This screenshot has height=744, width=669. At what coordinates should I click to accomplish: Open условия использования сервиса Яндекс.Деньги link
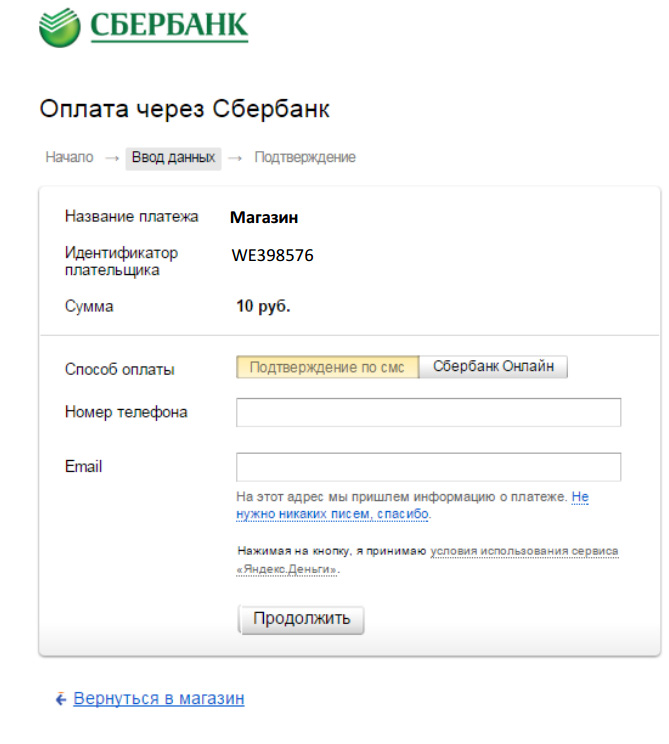coord(427,560)
